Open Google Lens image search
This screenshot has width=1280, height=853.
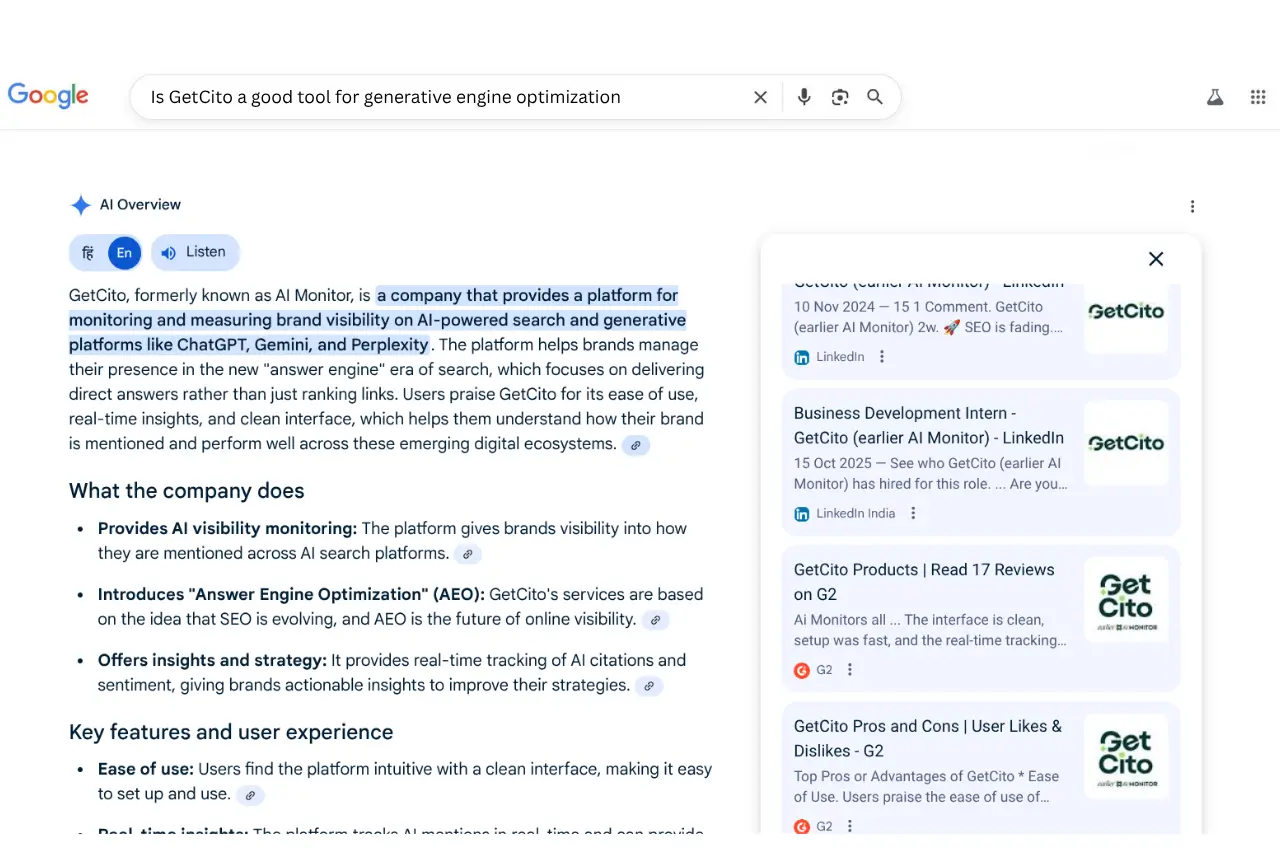(839, 96)
